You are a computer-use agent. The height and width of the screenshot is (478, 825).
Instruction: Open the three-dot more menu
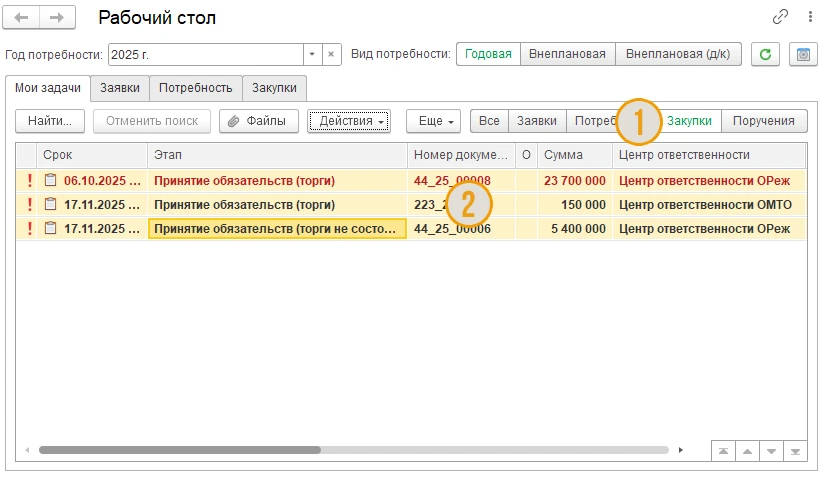[810, 17]
